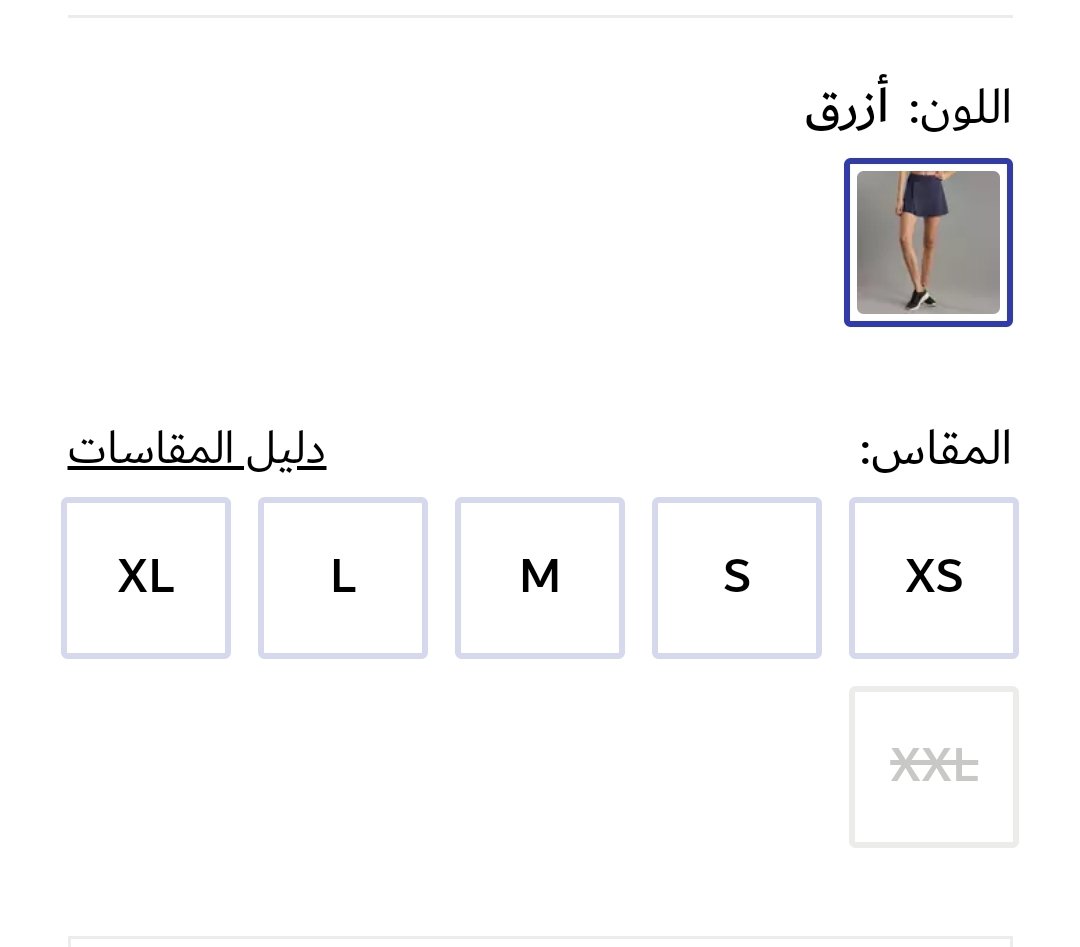This screenshot has width=1080, height=947.
Task: Select the blue skirt color swatch
Action: point(928,243)
